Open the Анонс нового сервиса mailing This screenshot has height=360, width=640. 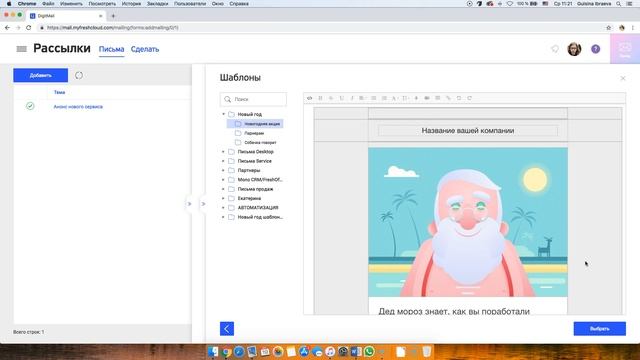(x=78, y=107)
